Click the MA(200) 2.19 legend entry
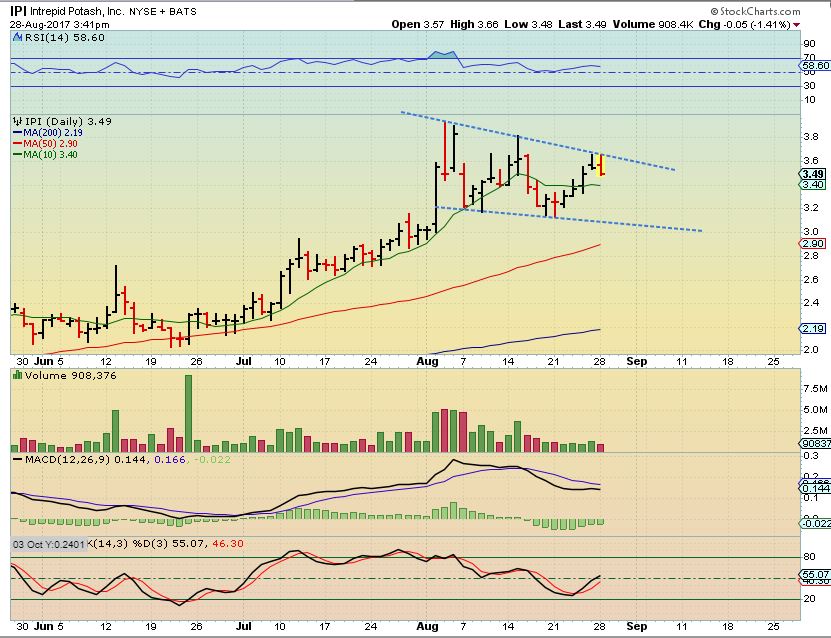The height and width of the screenshot is (638, 831). tap(52, 133)
